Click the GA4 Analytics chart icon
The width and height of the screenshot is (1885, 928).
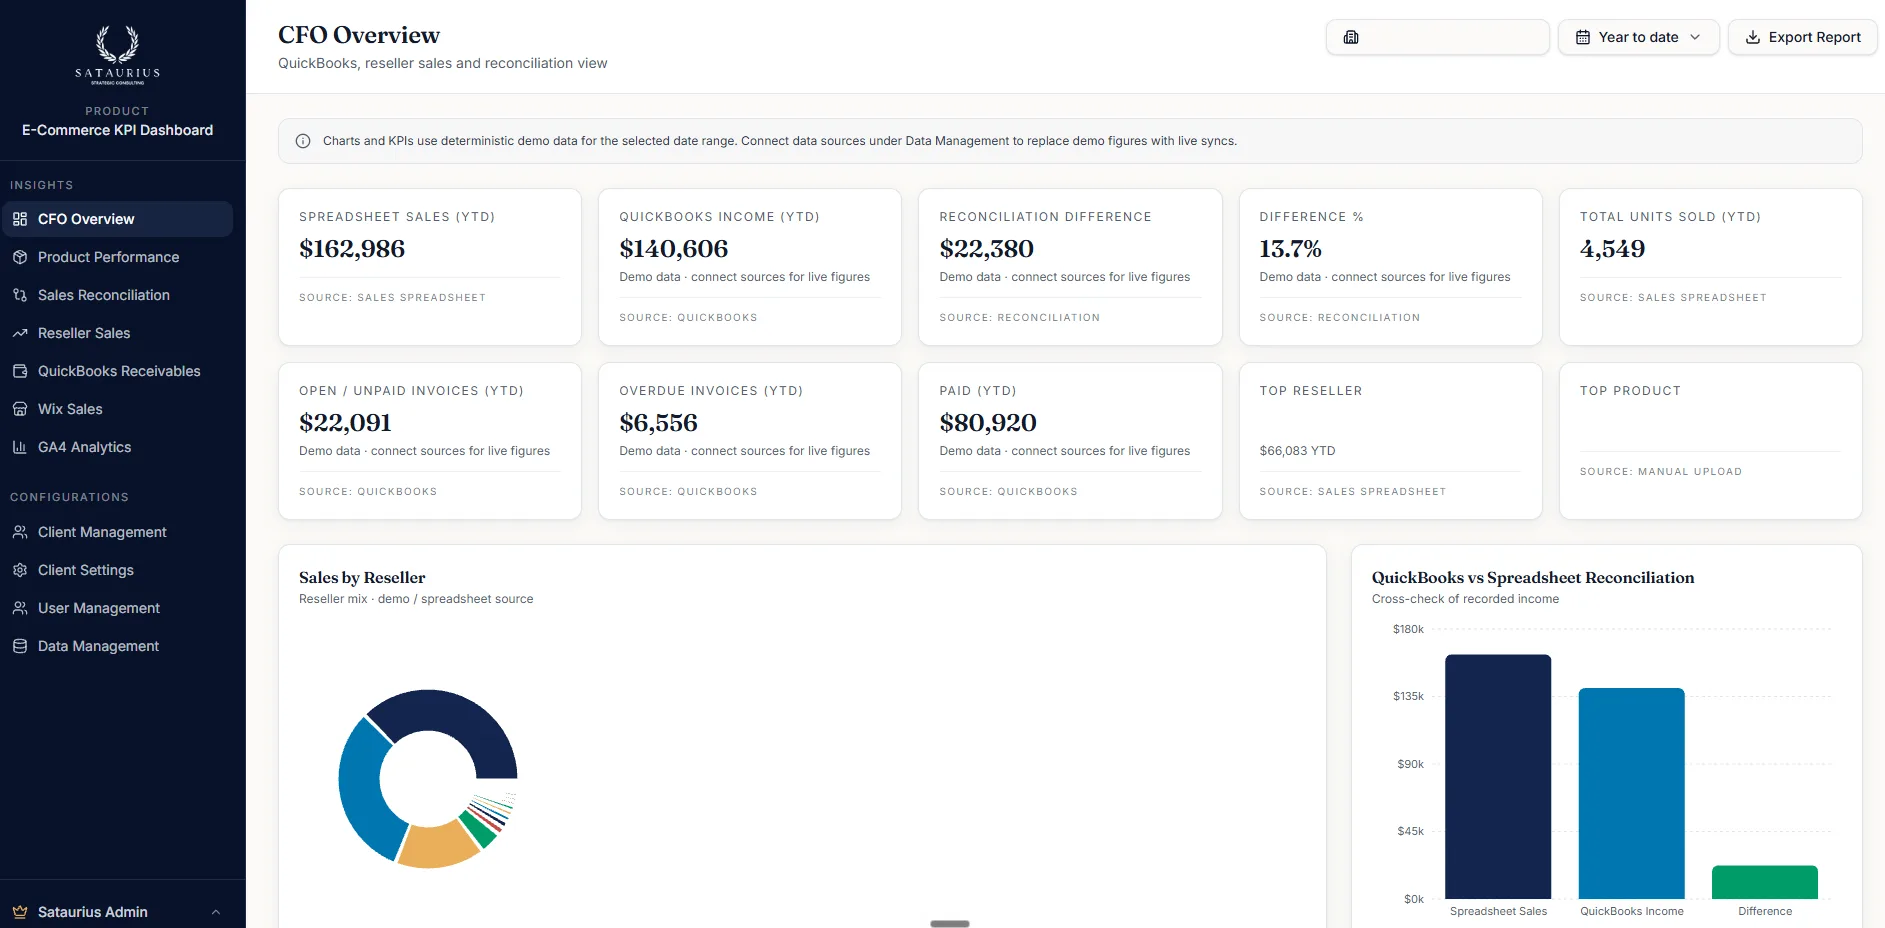(x=20, y=447)
